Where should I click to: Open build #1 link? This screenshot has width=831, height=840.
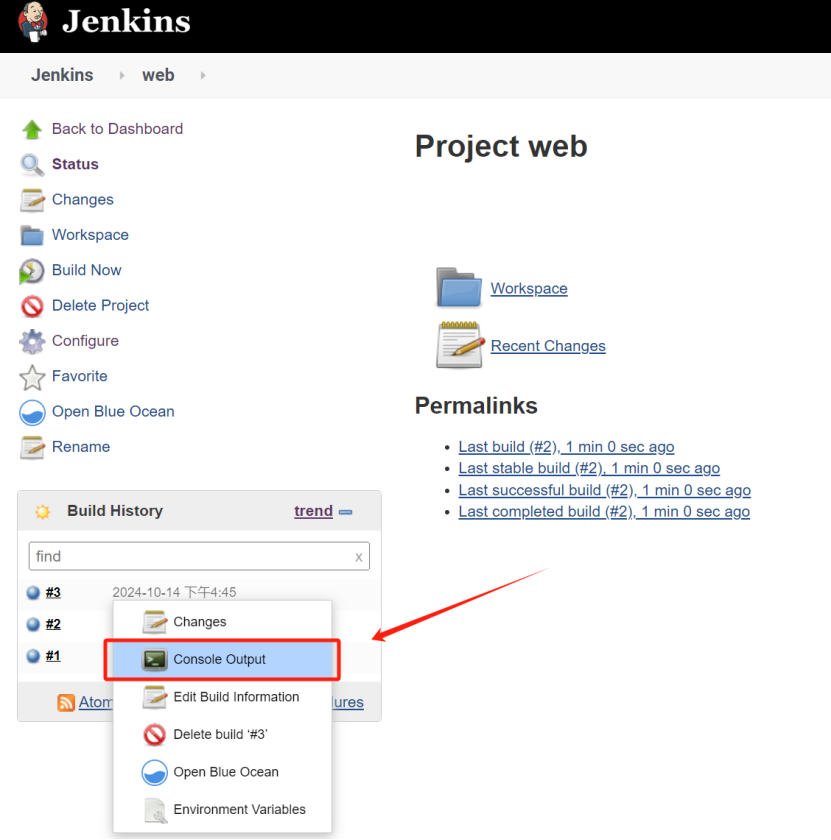[x=53, y=656]
